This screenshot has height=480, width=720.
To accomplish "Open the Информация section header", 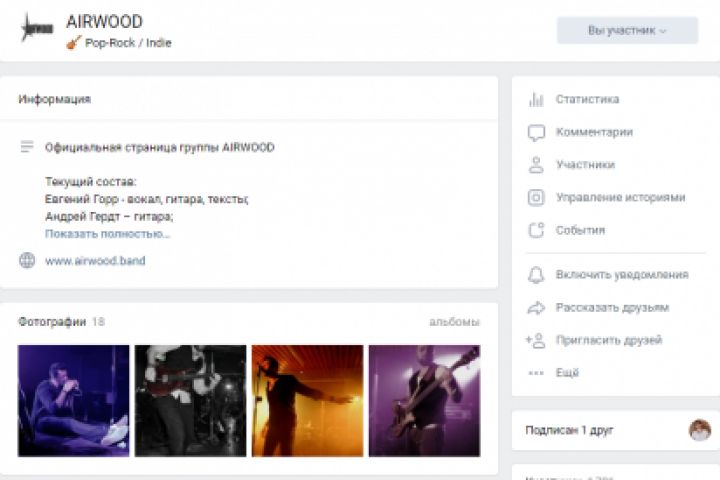I will pos(55,99).
